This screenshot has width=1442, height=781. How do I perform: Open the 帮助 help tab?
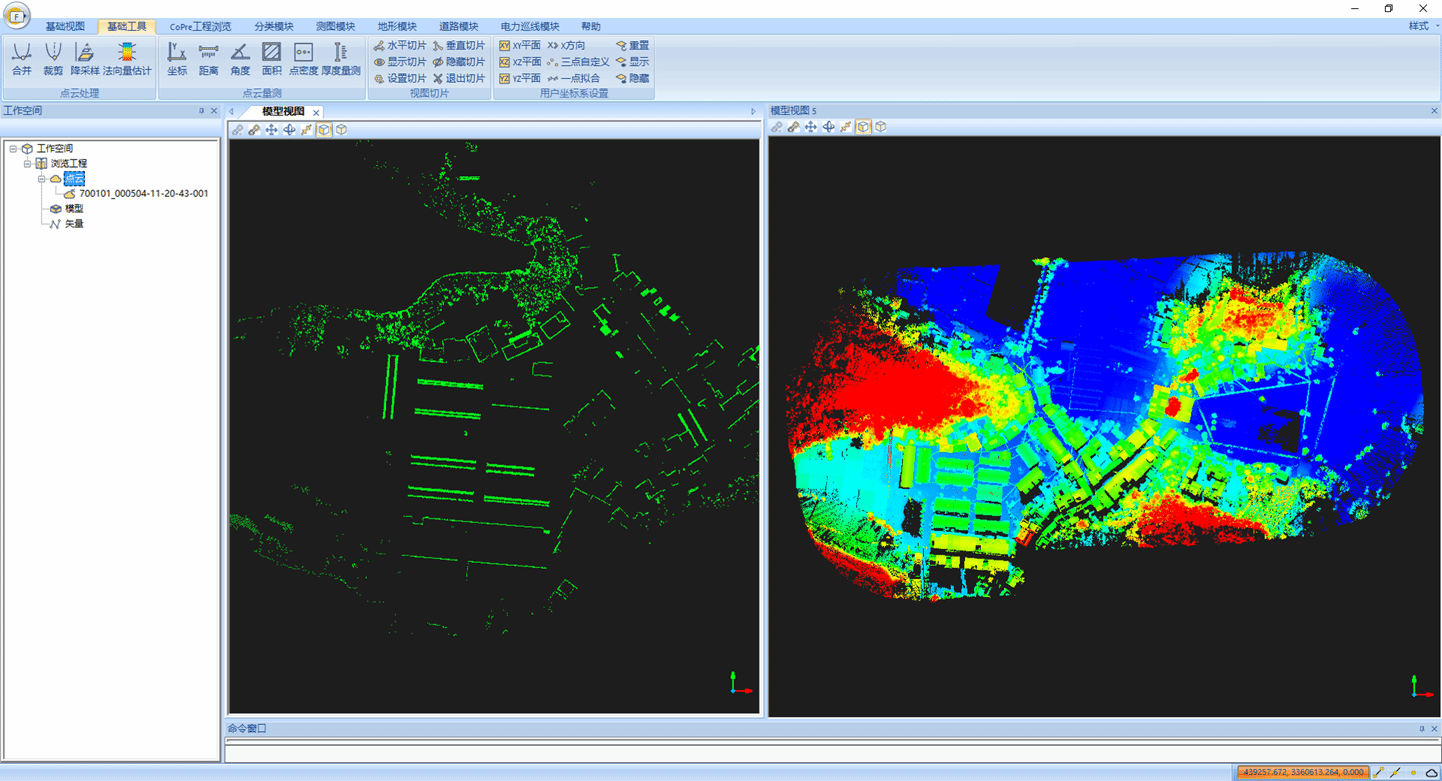point(591,26)
